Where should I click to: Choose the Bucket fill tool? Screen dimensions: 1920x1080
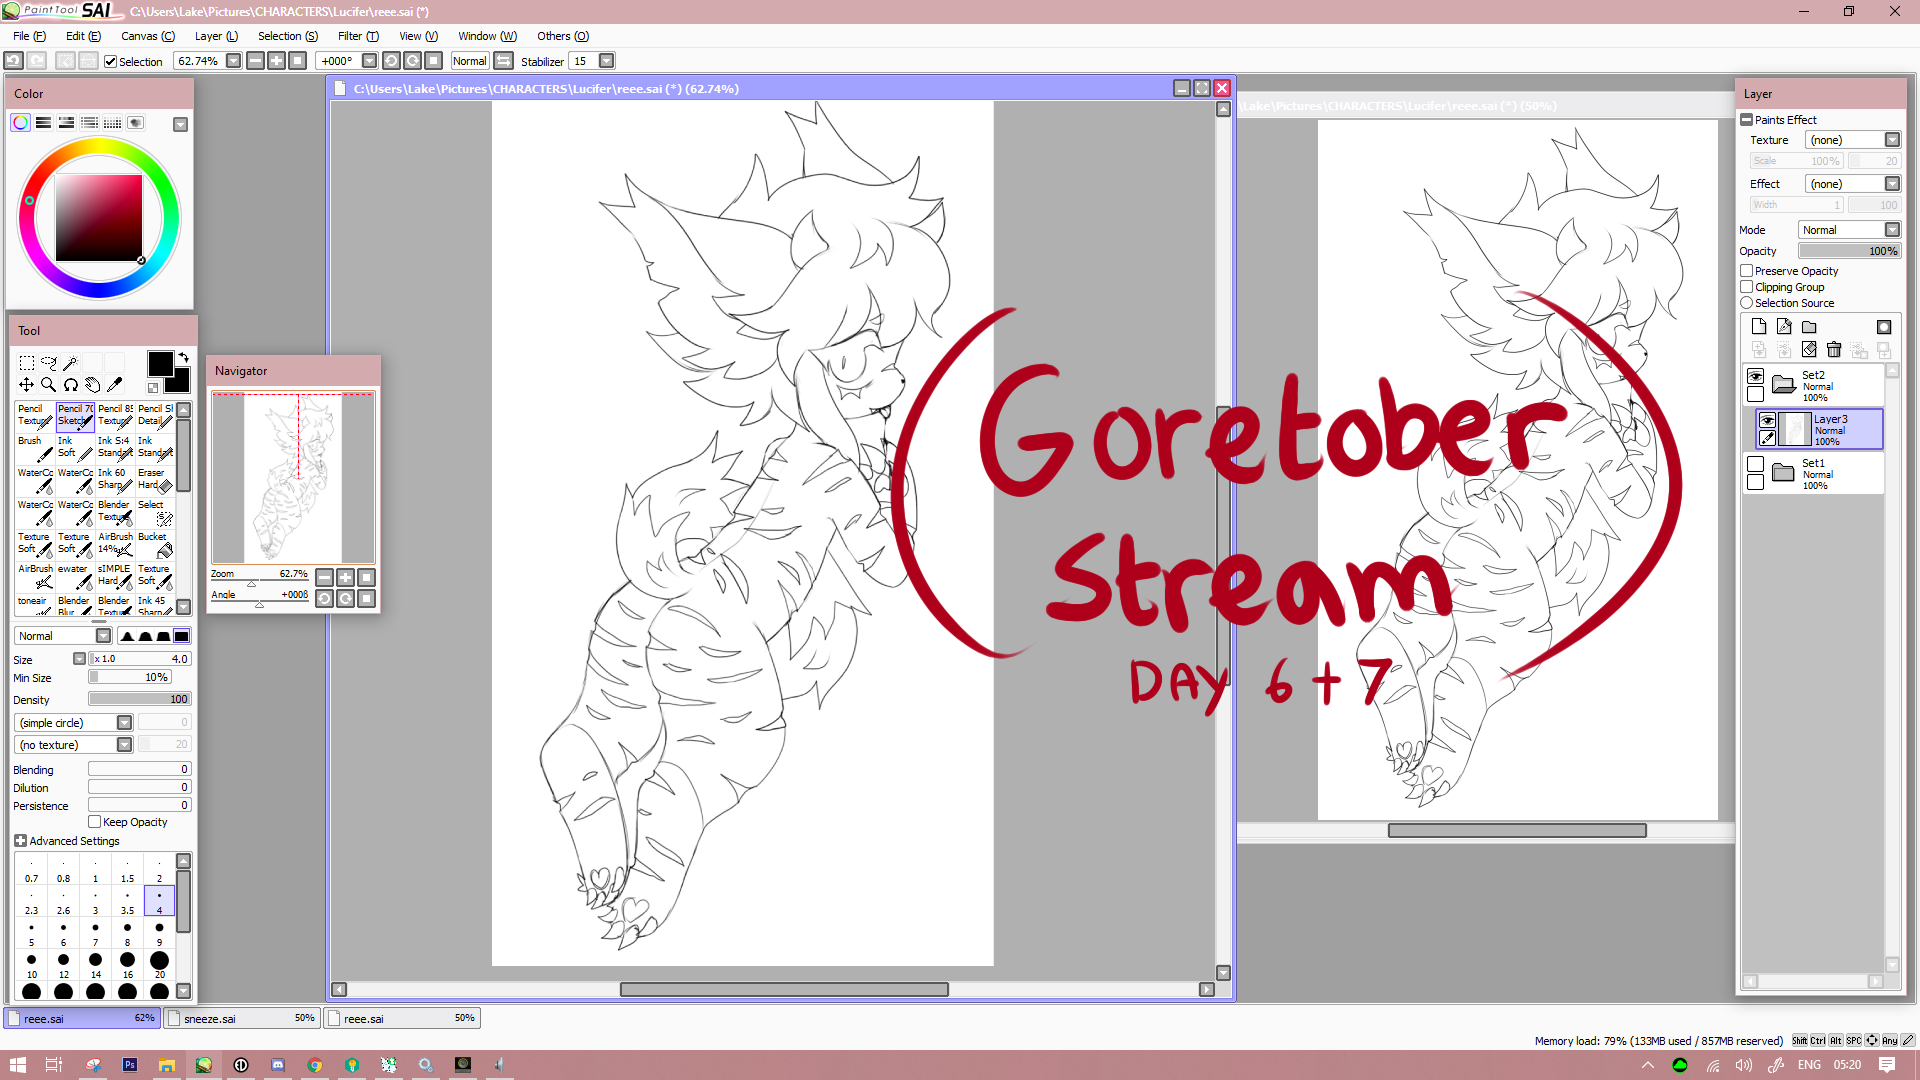pos(155,544)
